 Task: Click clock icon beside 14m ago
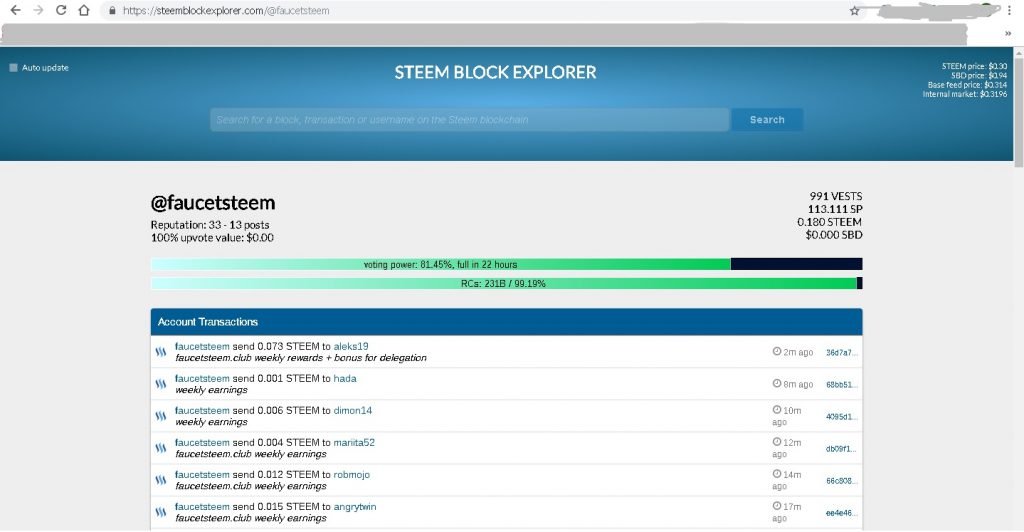(x=776, y=474)
